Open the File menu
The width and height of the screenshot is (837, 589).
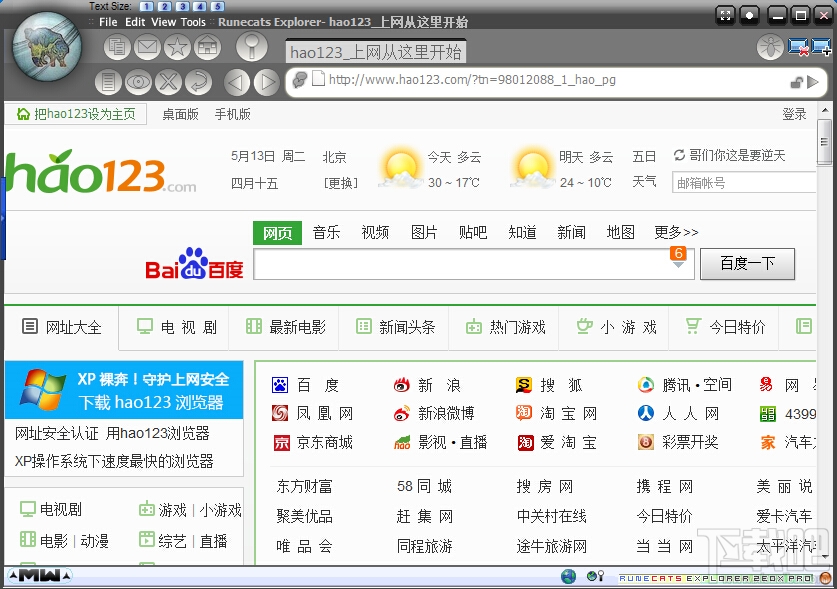(108, 22)
